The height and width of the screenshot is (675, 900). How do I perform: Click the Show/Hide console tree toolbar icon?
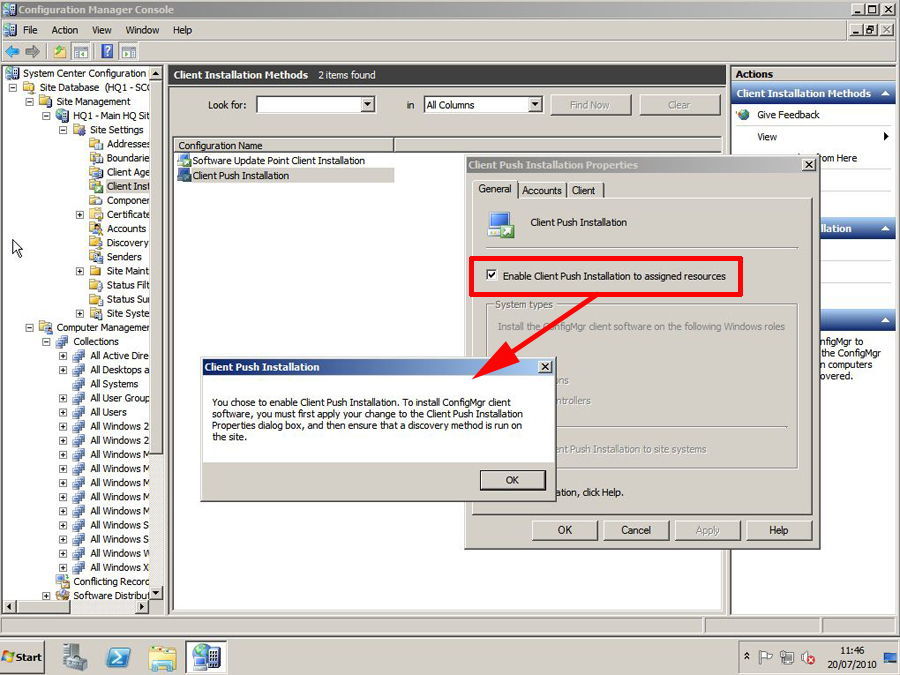tap(81, 52)
